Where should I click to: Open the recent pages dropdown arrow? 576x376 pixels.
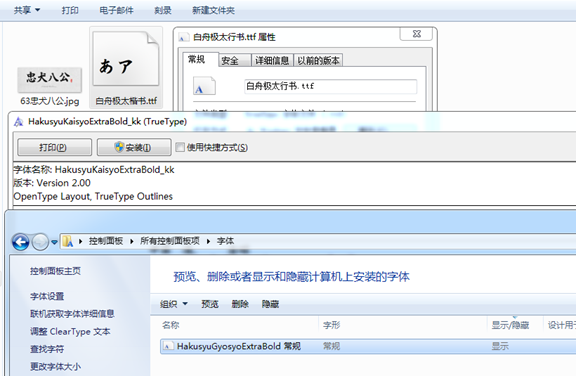(x=54, y=242)
